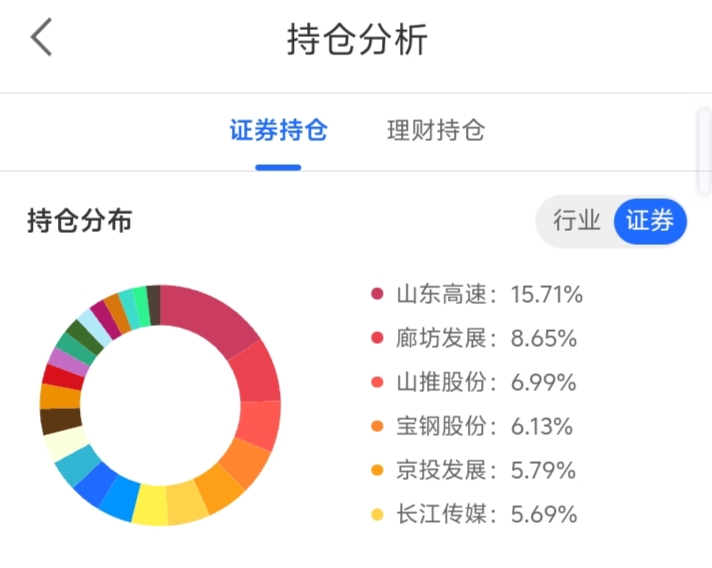Switch to 证券持仓 tab
The width and height of the screenshot is (712, 568).
coord(278,130)
